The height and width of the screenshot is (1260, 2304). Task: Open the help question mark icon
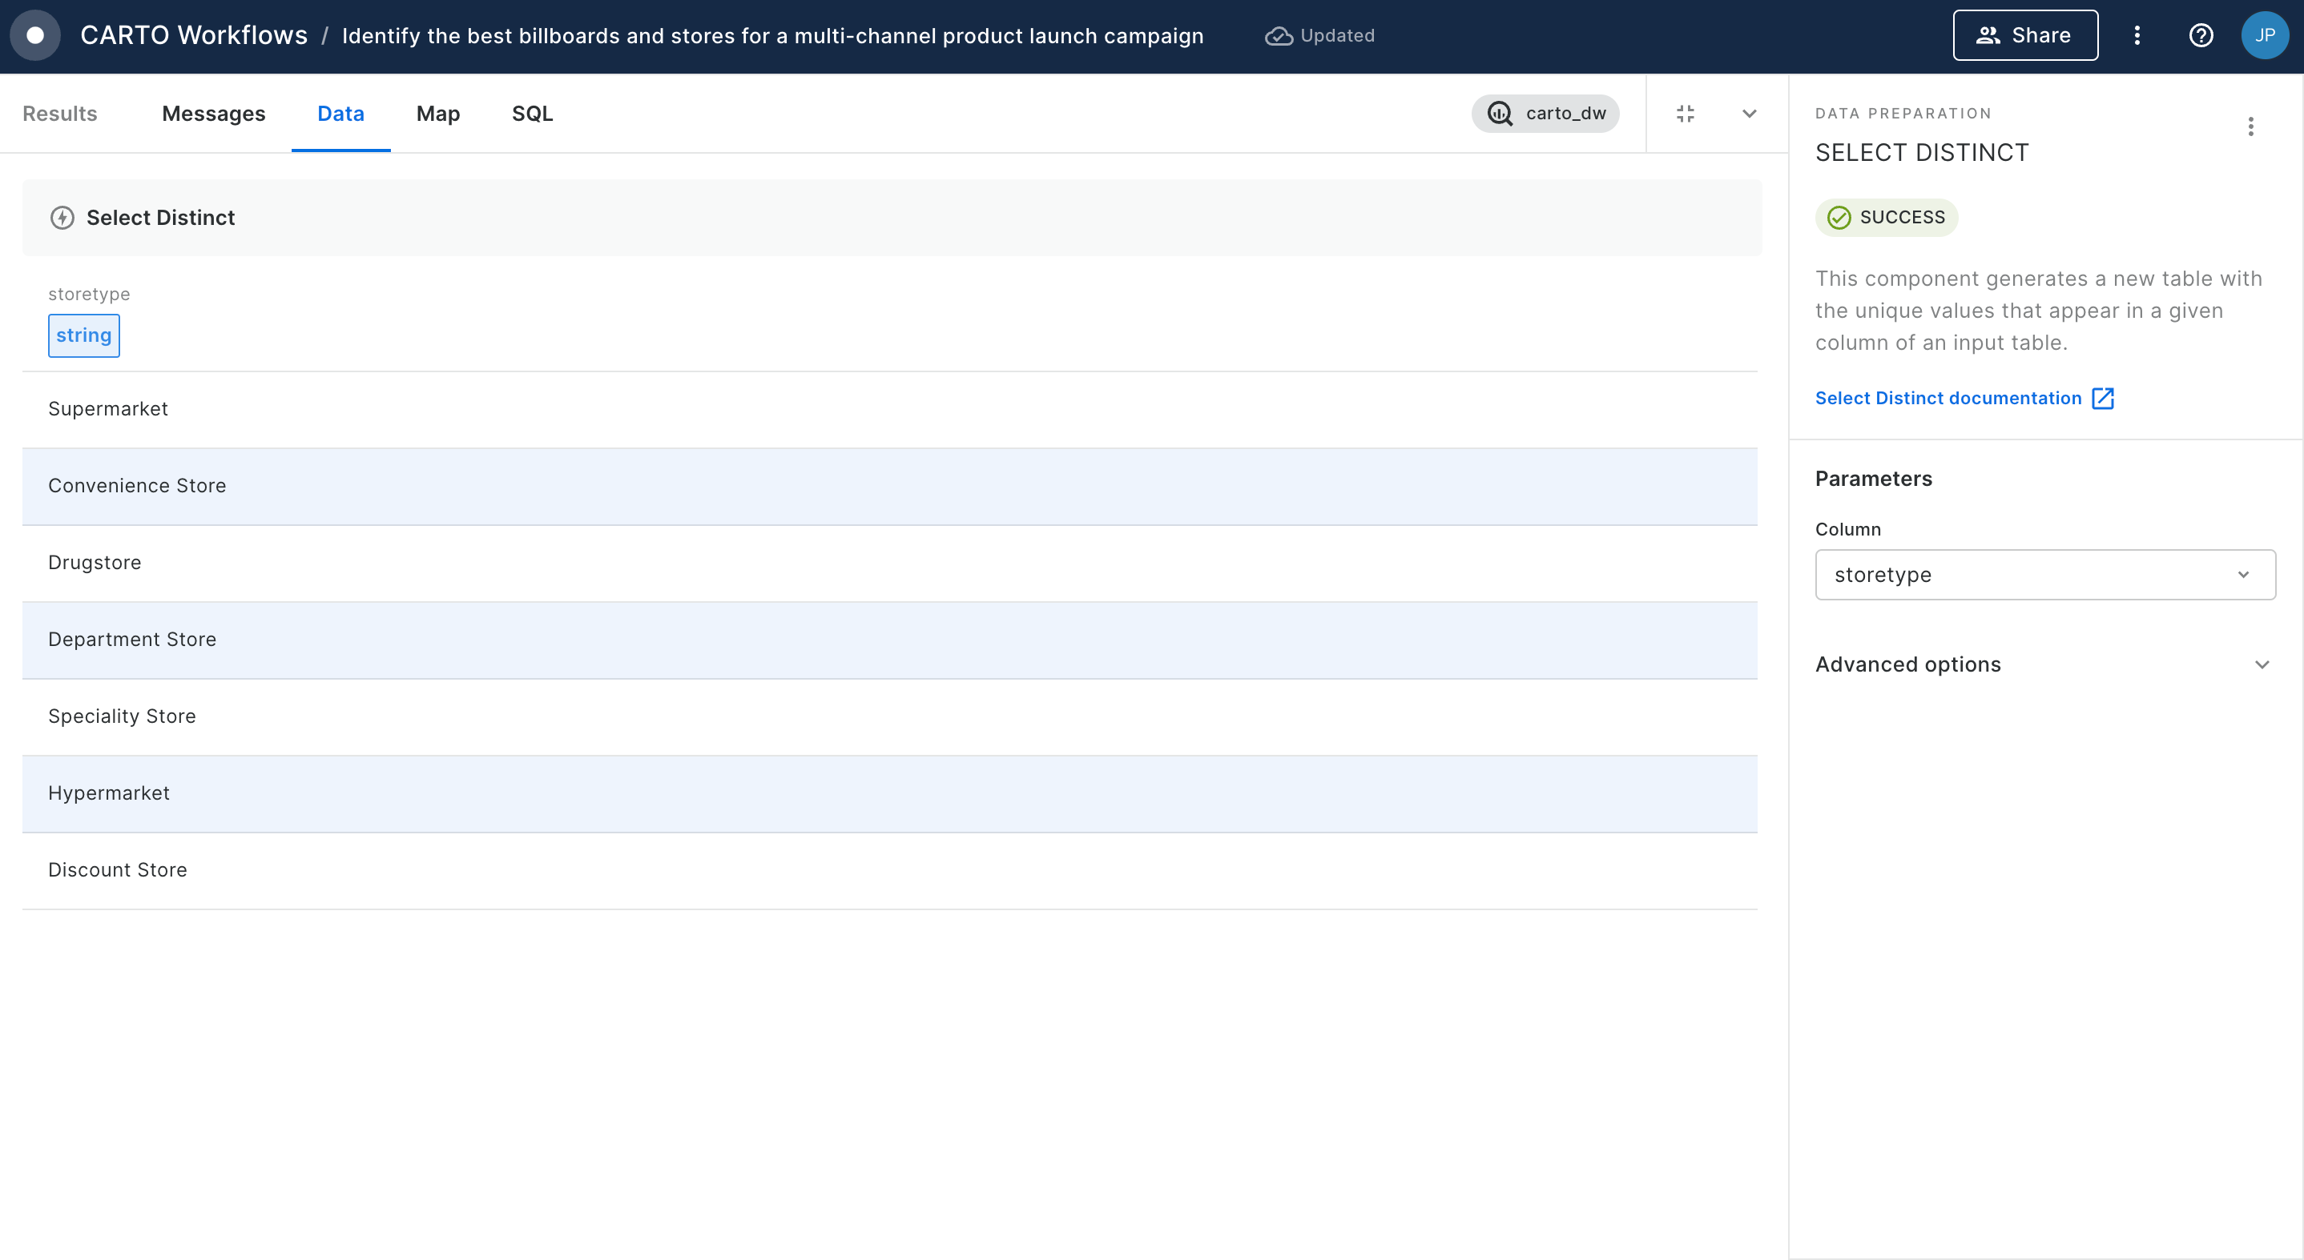(2200, 36)
